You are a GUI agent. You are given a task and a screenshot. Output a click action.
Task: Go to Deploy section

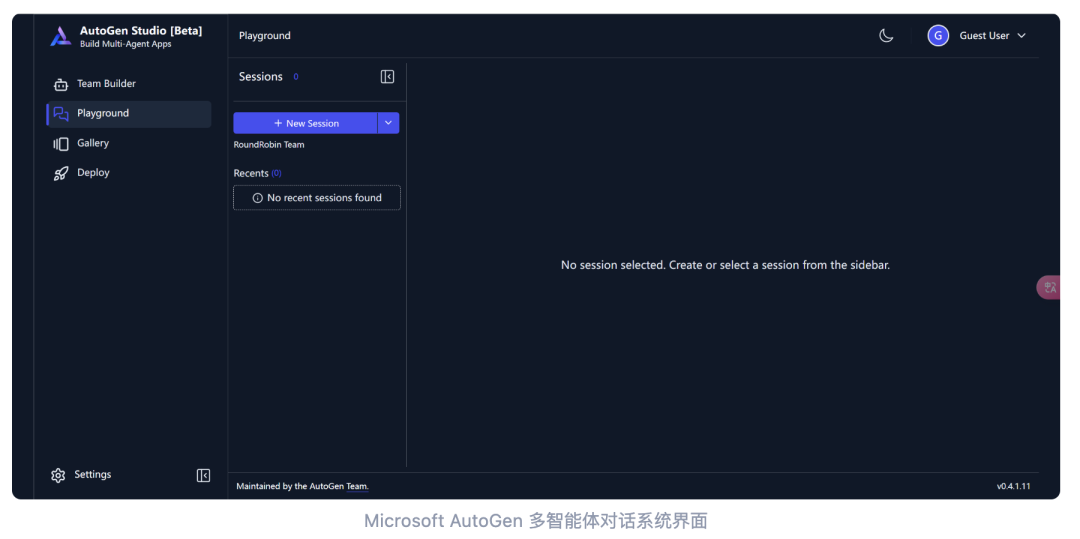pos(129,173)
